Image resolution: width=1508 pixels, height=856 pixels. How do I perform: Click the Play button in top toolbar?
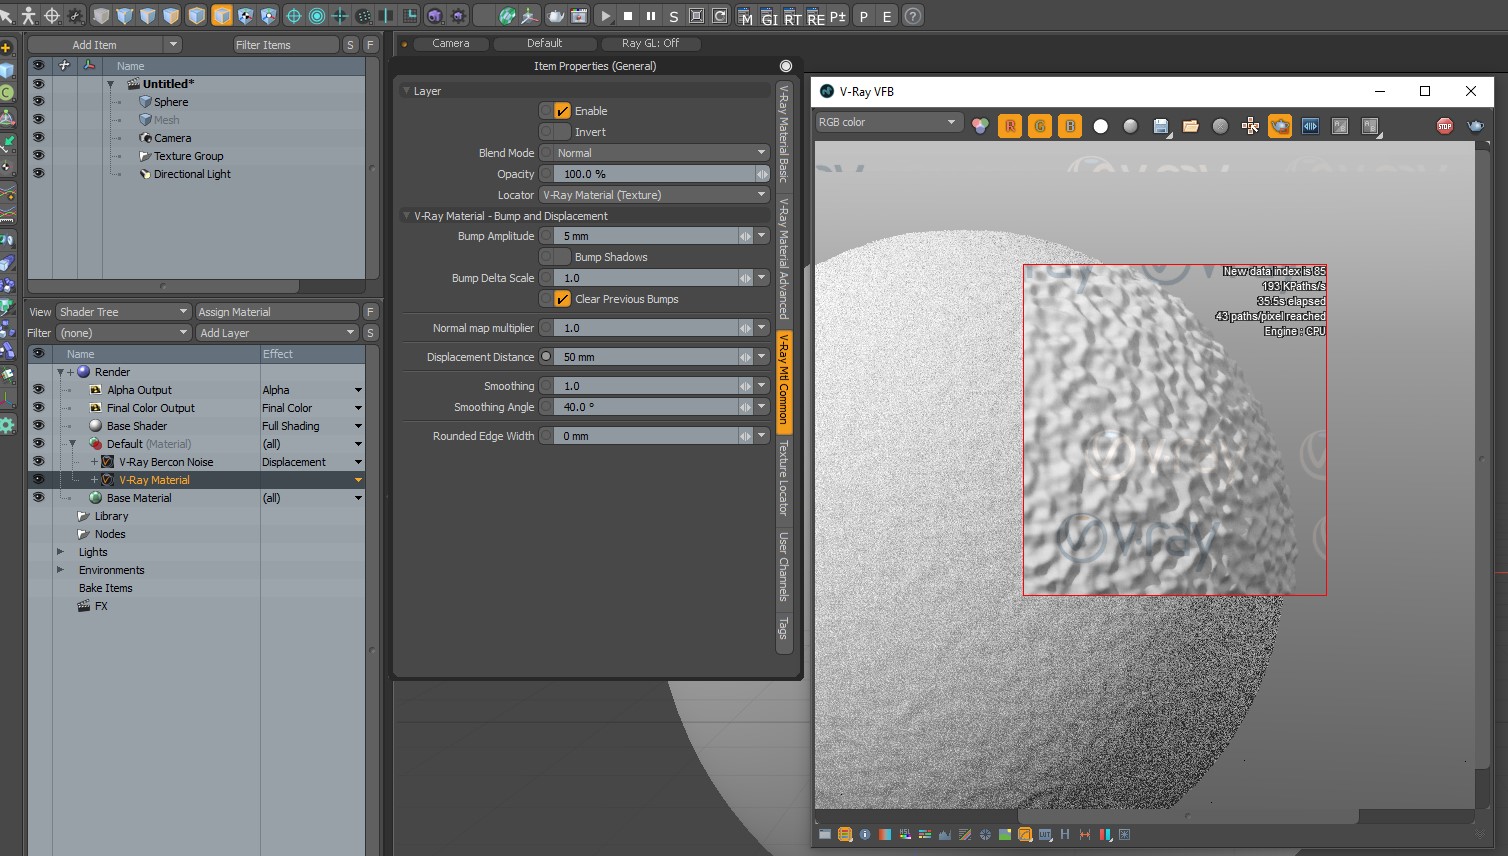tap(605, 16)
